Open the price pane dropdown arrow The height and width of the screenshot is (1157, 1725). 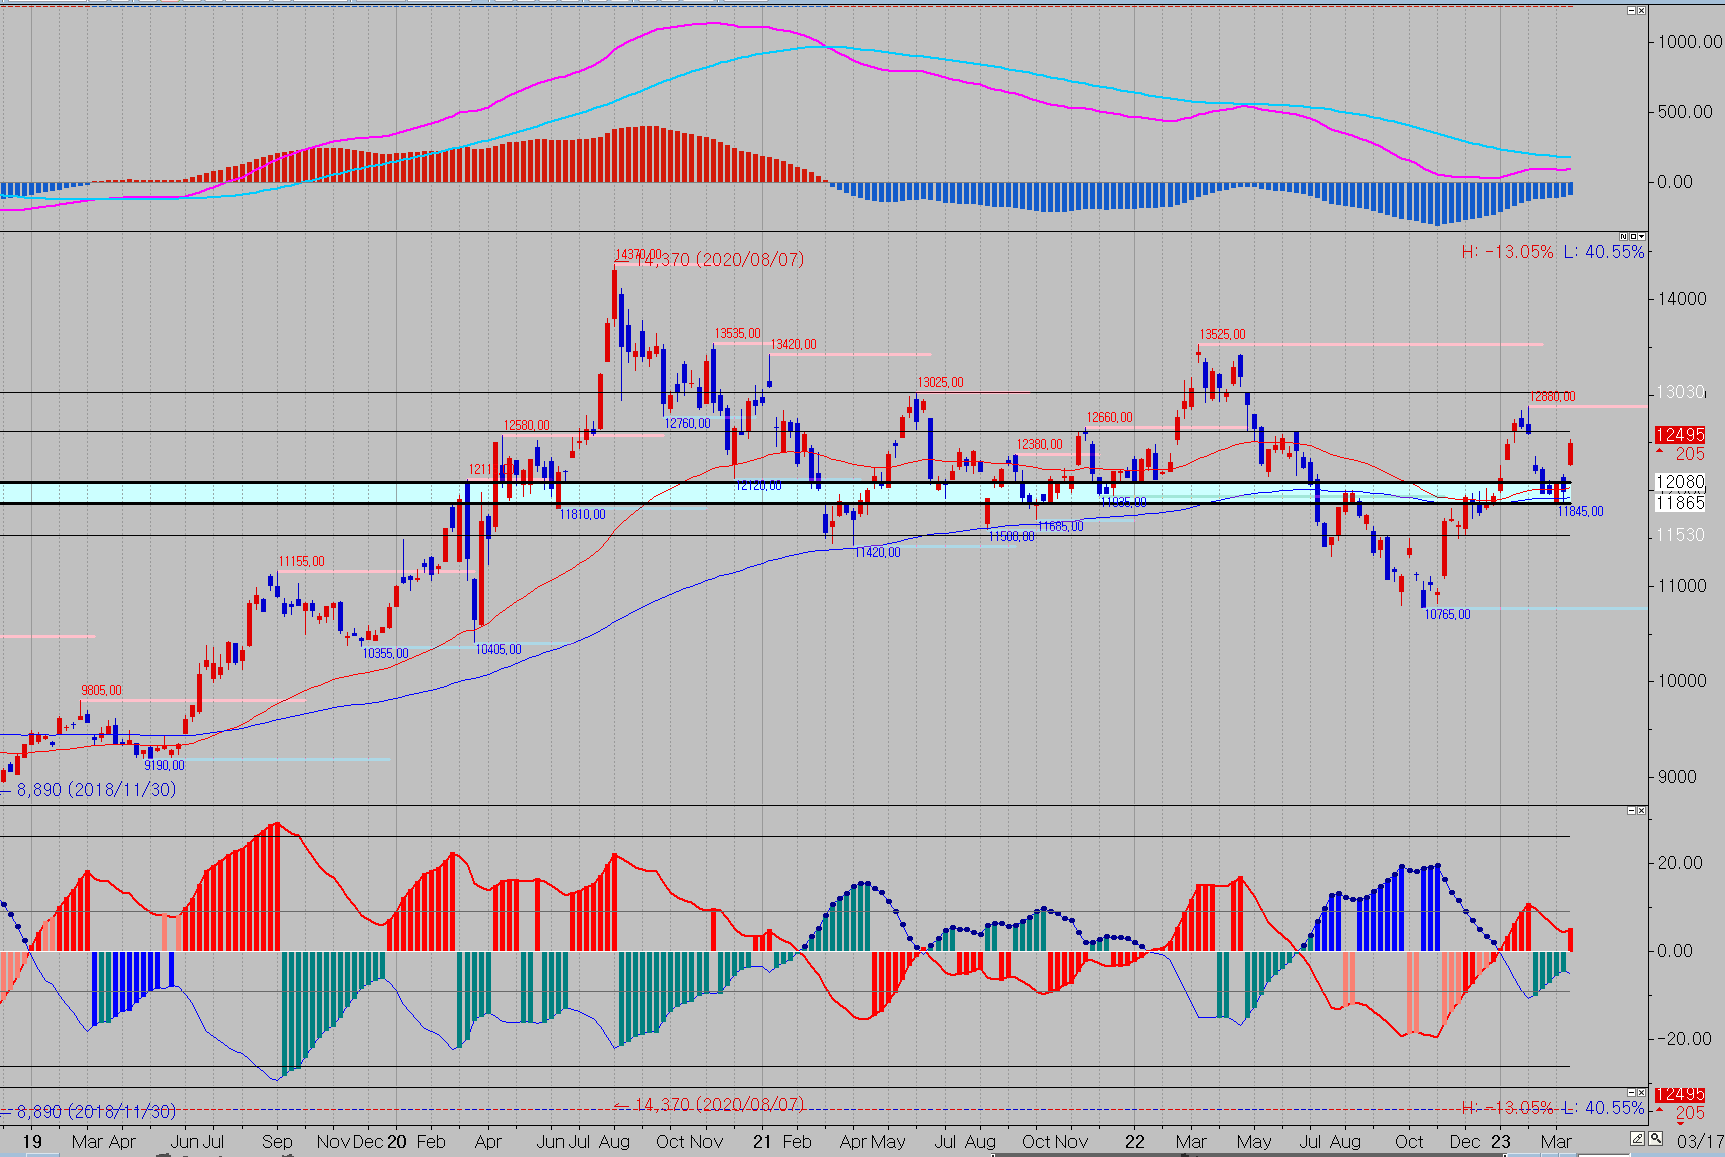1641,237
